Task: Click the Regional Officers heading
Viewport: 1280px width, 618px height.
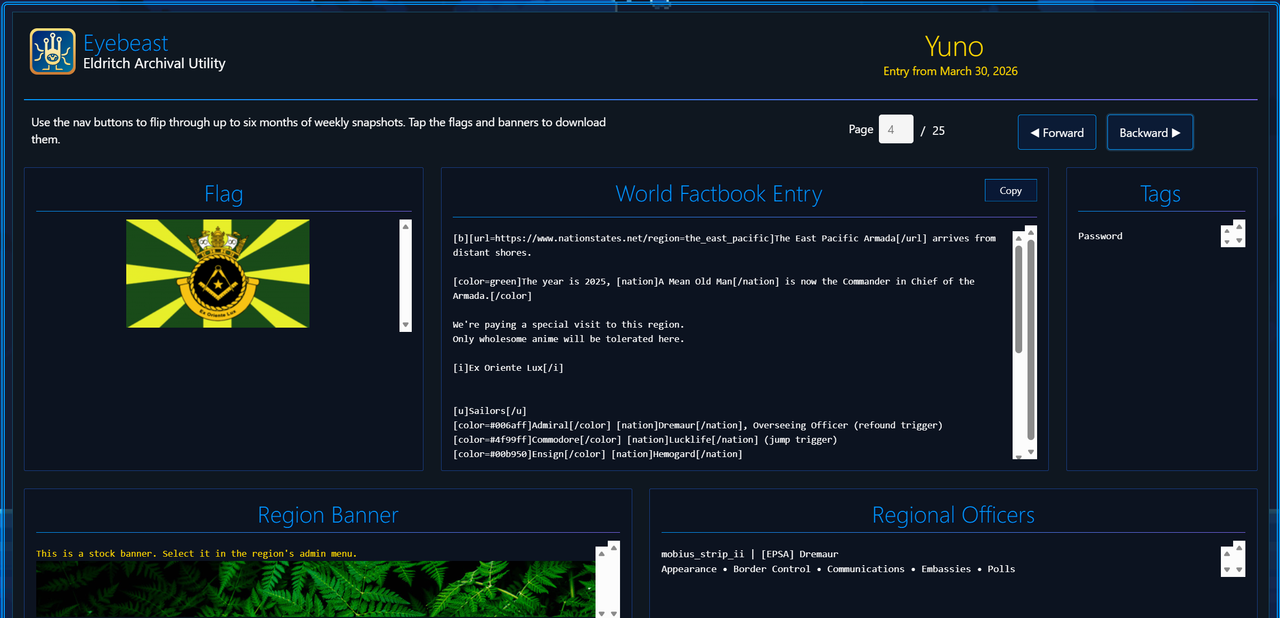Action: coord(953,515)
